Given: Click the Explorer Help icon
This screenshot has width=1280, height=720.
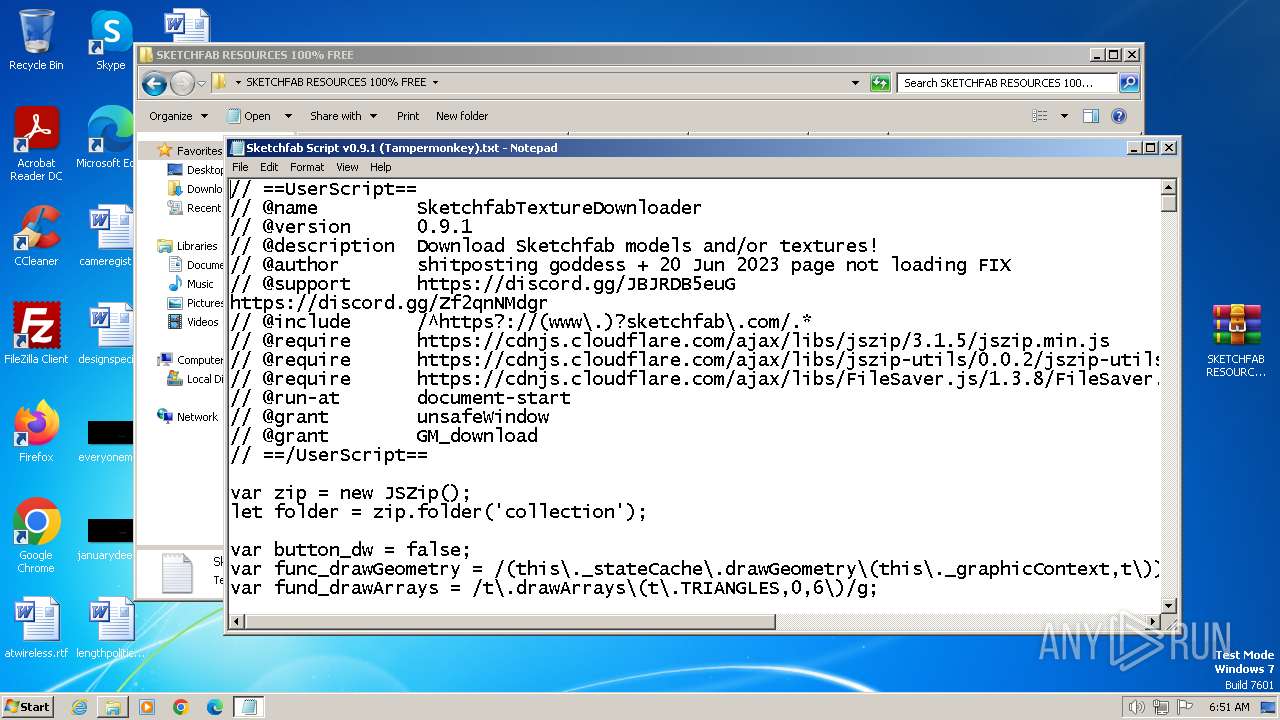Looking at the screenshot, I should (1119, 116).
